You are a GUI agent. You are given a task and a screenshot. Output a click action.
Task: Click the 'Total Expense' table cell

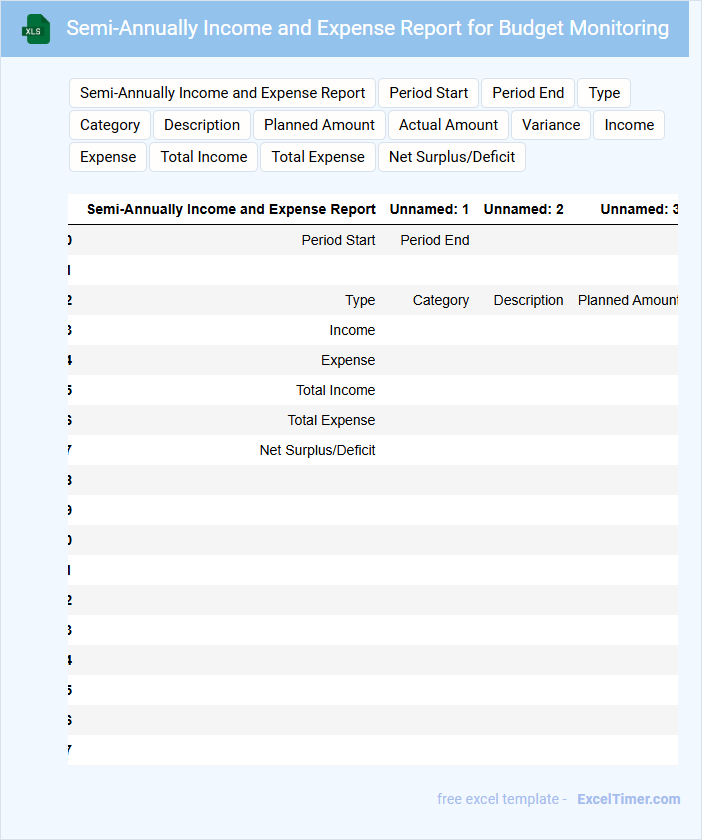pyautogui.click(x=331, y=421)
